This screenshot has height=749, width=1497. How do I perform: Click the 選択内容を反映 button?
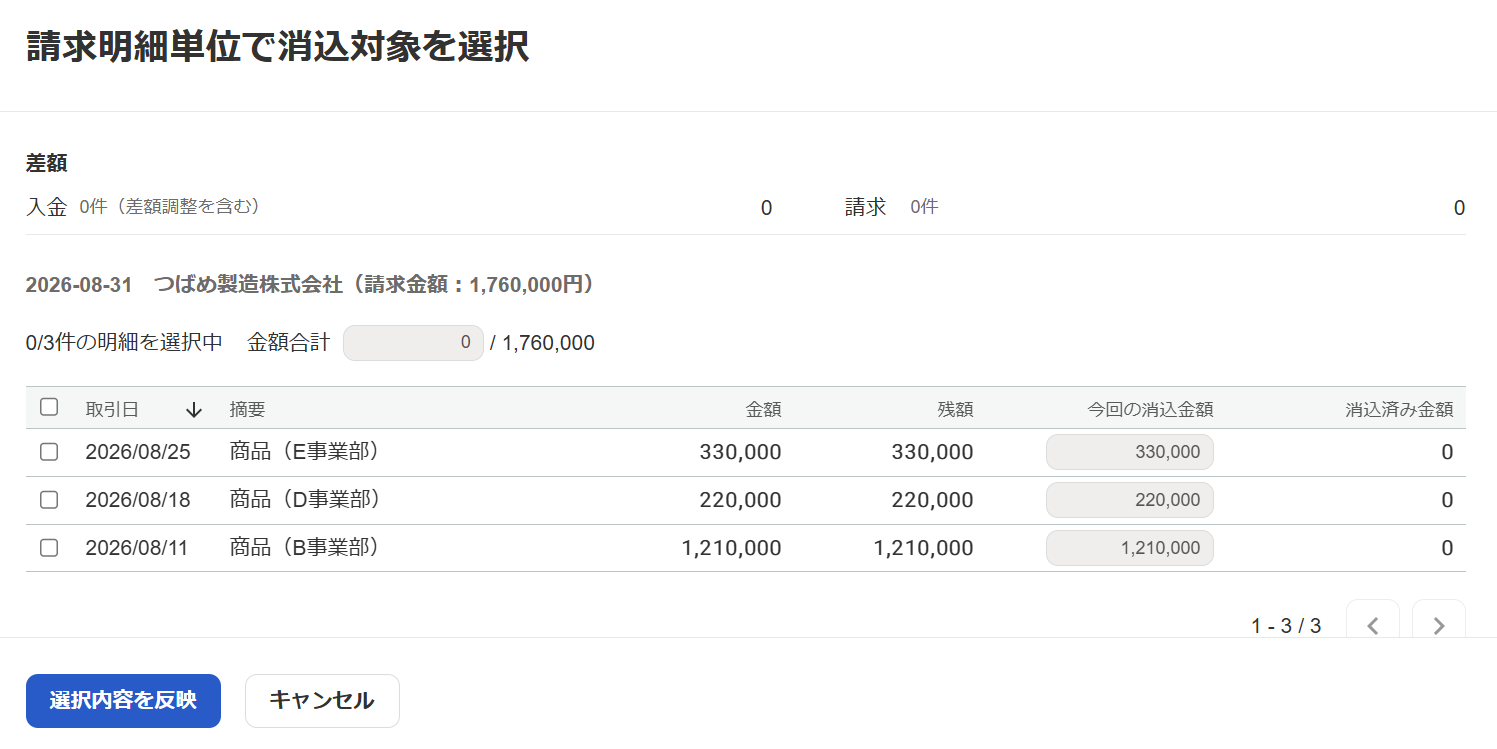pos(123,701)
